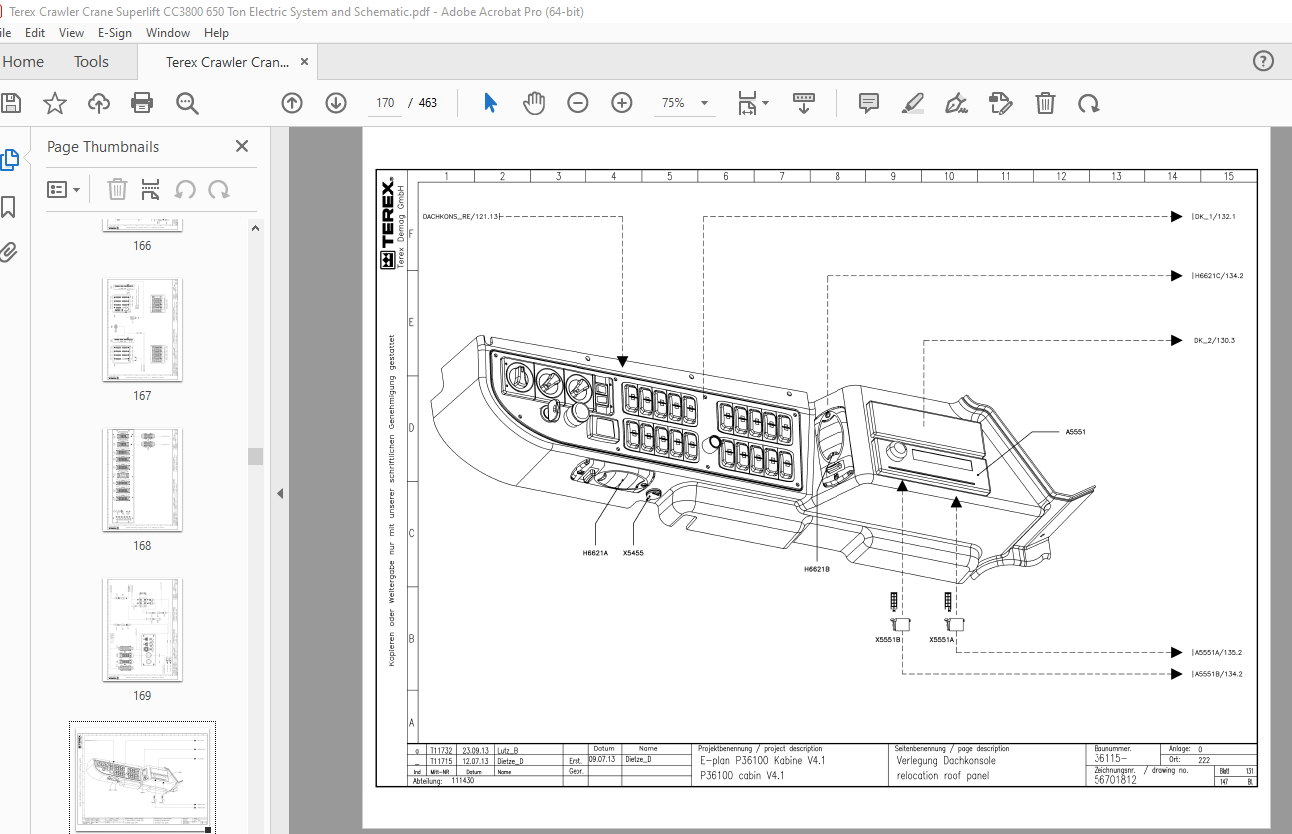This screenshot has width=1292, height=834.
Task: Switch to Home tab
Action: tap(23, 62)
